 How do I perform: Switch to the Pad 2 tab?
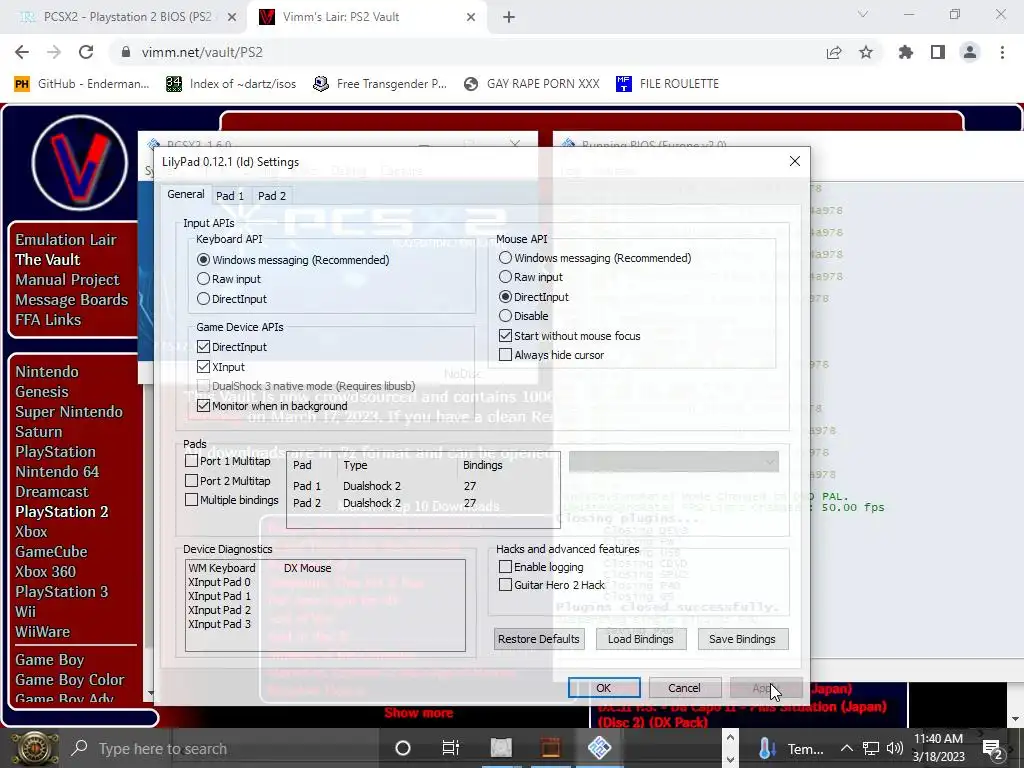272,196
